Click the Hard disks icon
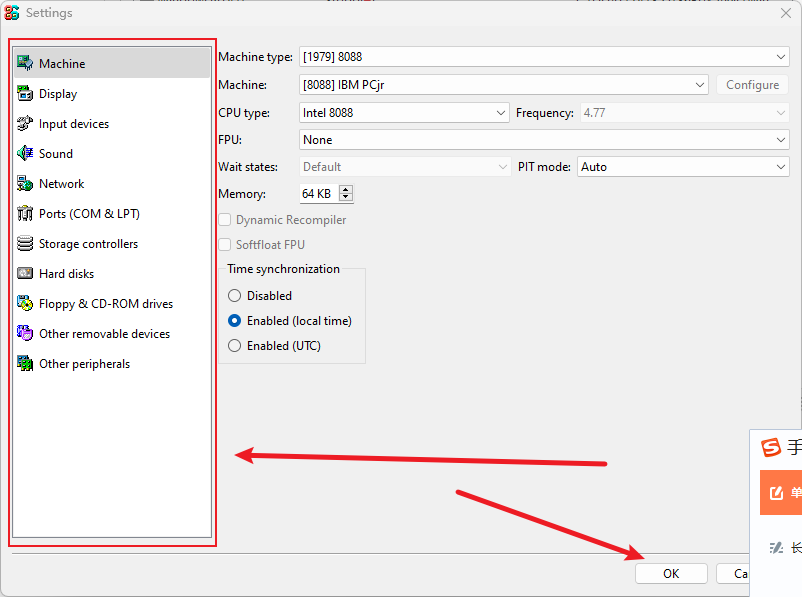Screen dimensions: 802x597 click(25, 274)
